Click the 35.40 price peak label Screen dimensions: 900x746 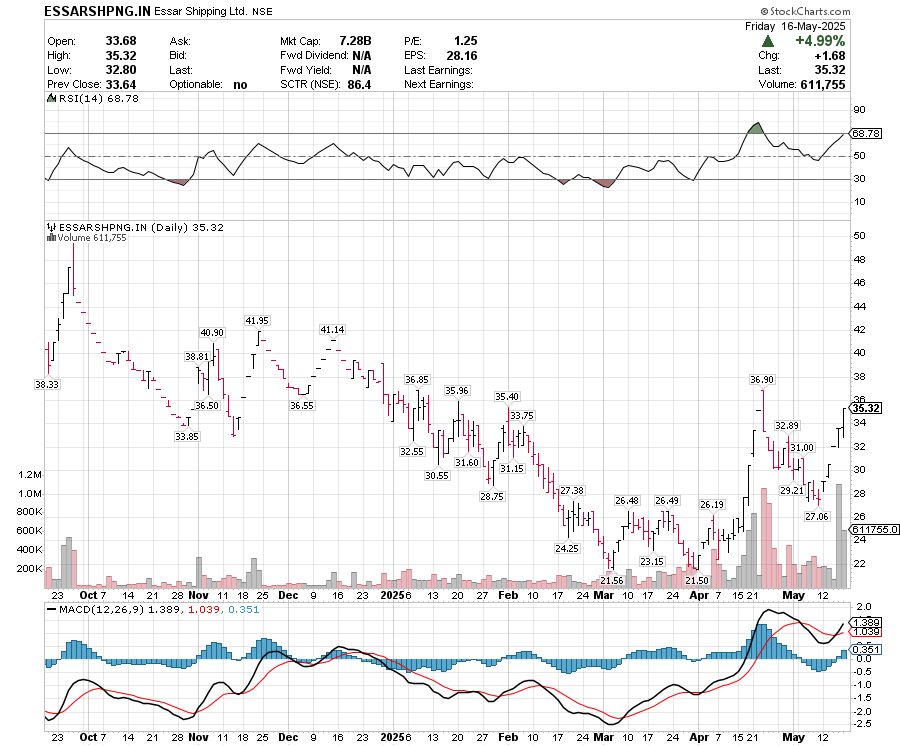[x=507, y=397]
